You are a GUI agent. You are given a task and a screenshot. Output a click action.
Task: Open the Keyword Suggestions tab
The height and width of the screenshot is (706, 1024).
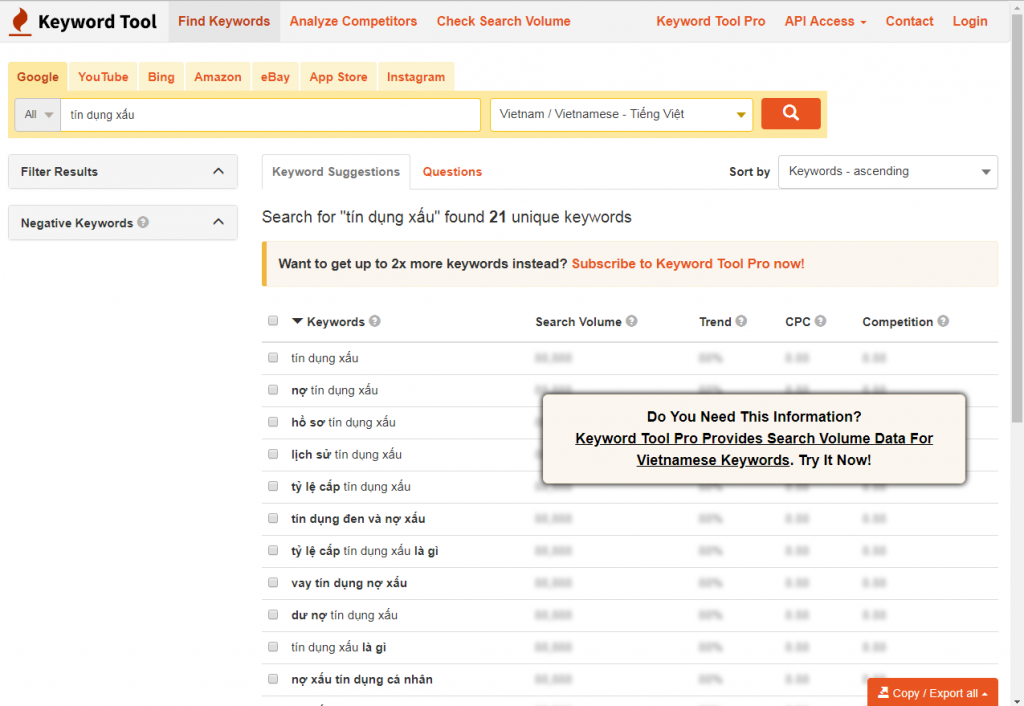tap(336, 172)
